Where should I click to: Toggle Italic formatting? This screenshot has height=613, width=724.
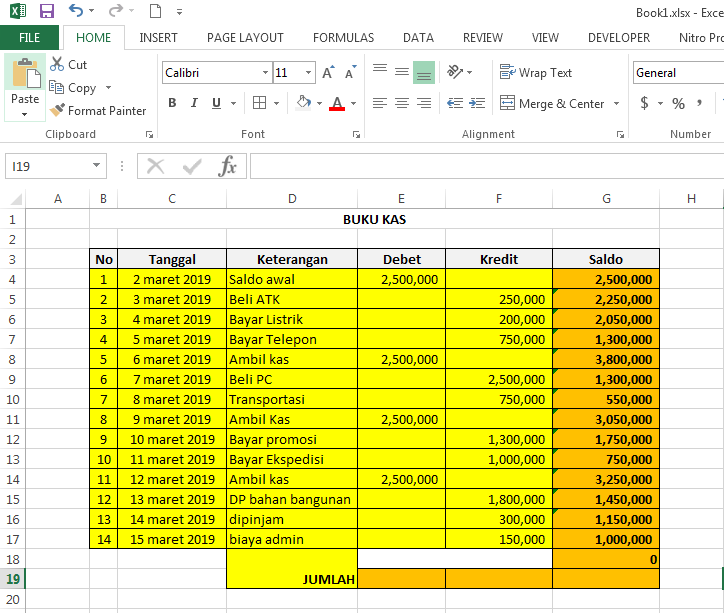pyautogui.click(x=194, y=103)
